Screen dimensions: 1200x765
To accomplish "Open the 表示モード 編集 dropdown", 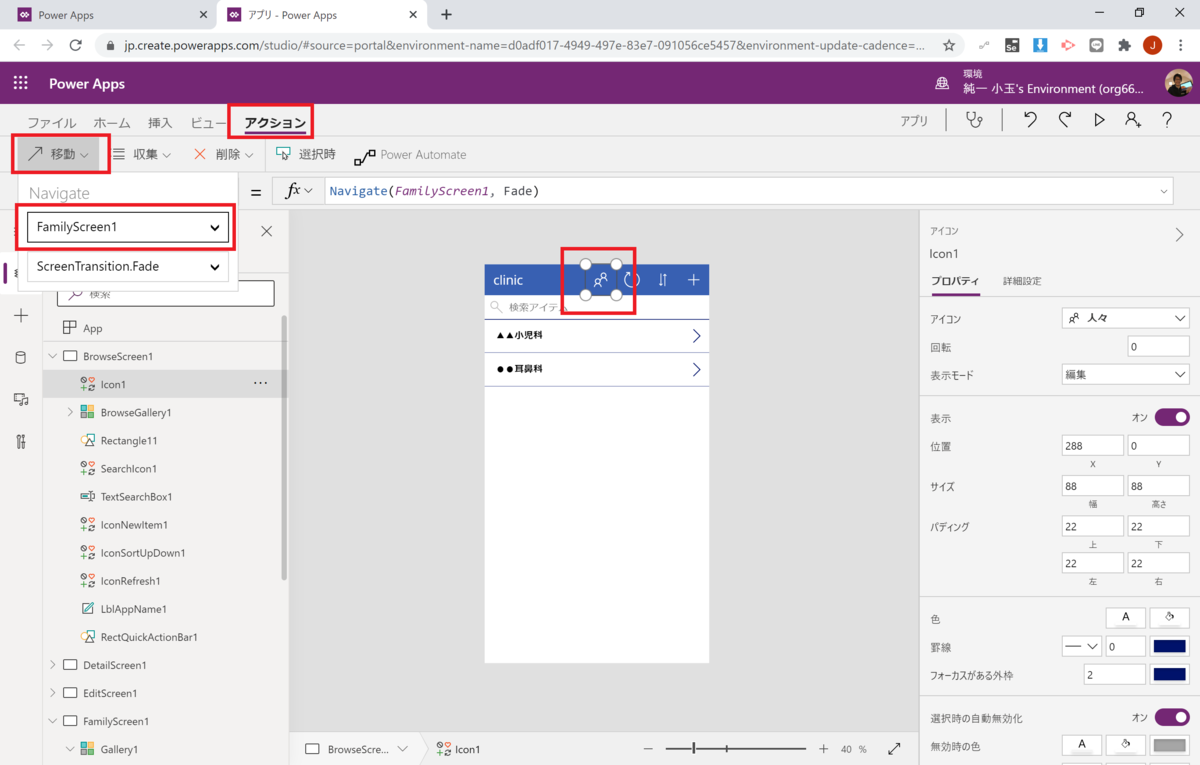I will tap(1125, 374).
